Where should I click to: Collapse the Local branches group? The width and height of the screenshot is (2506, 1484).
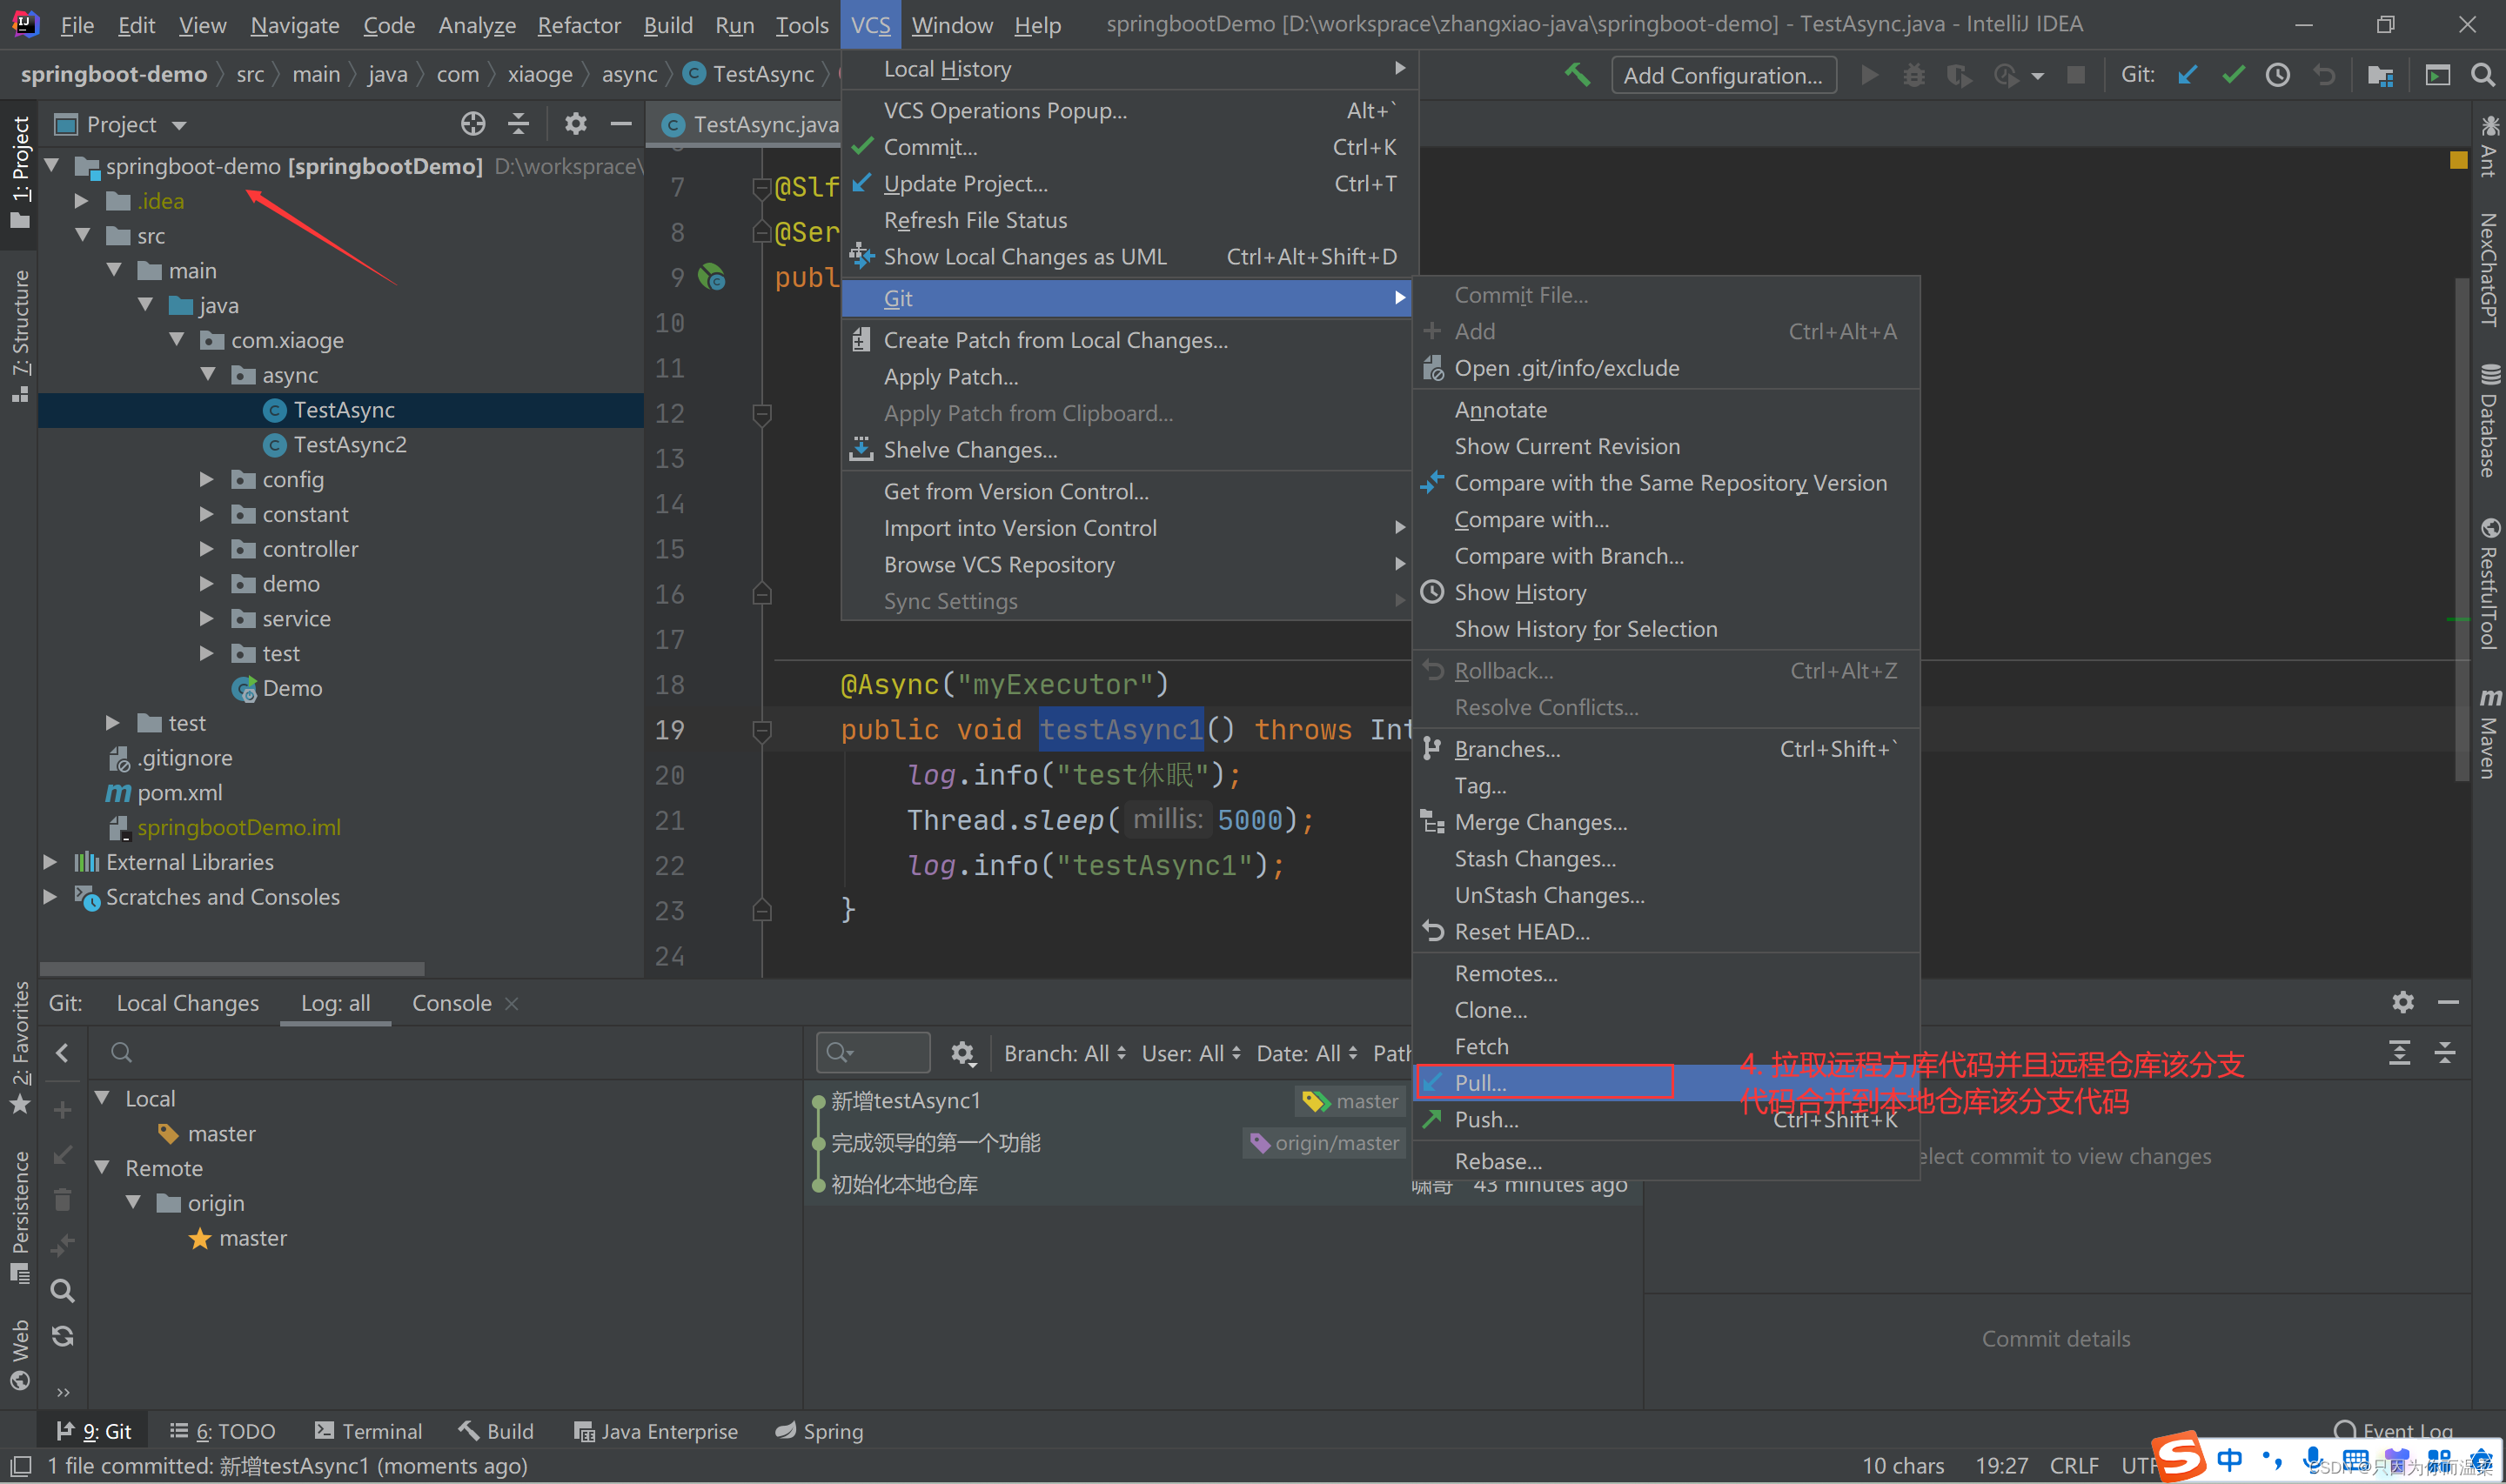(x=101, y=1098)
